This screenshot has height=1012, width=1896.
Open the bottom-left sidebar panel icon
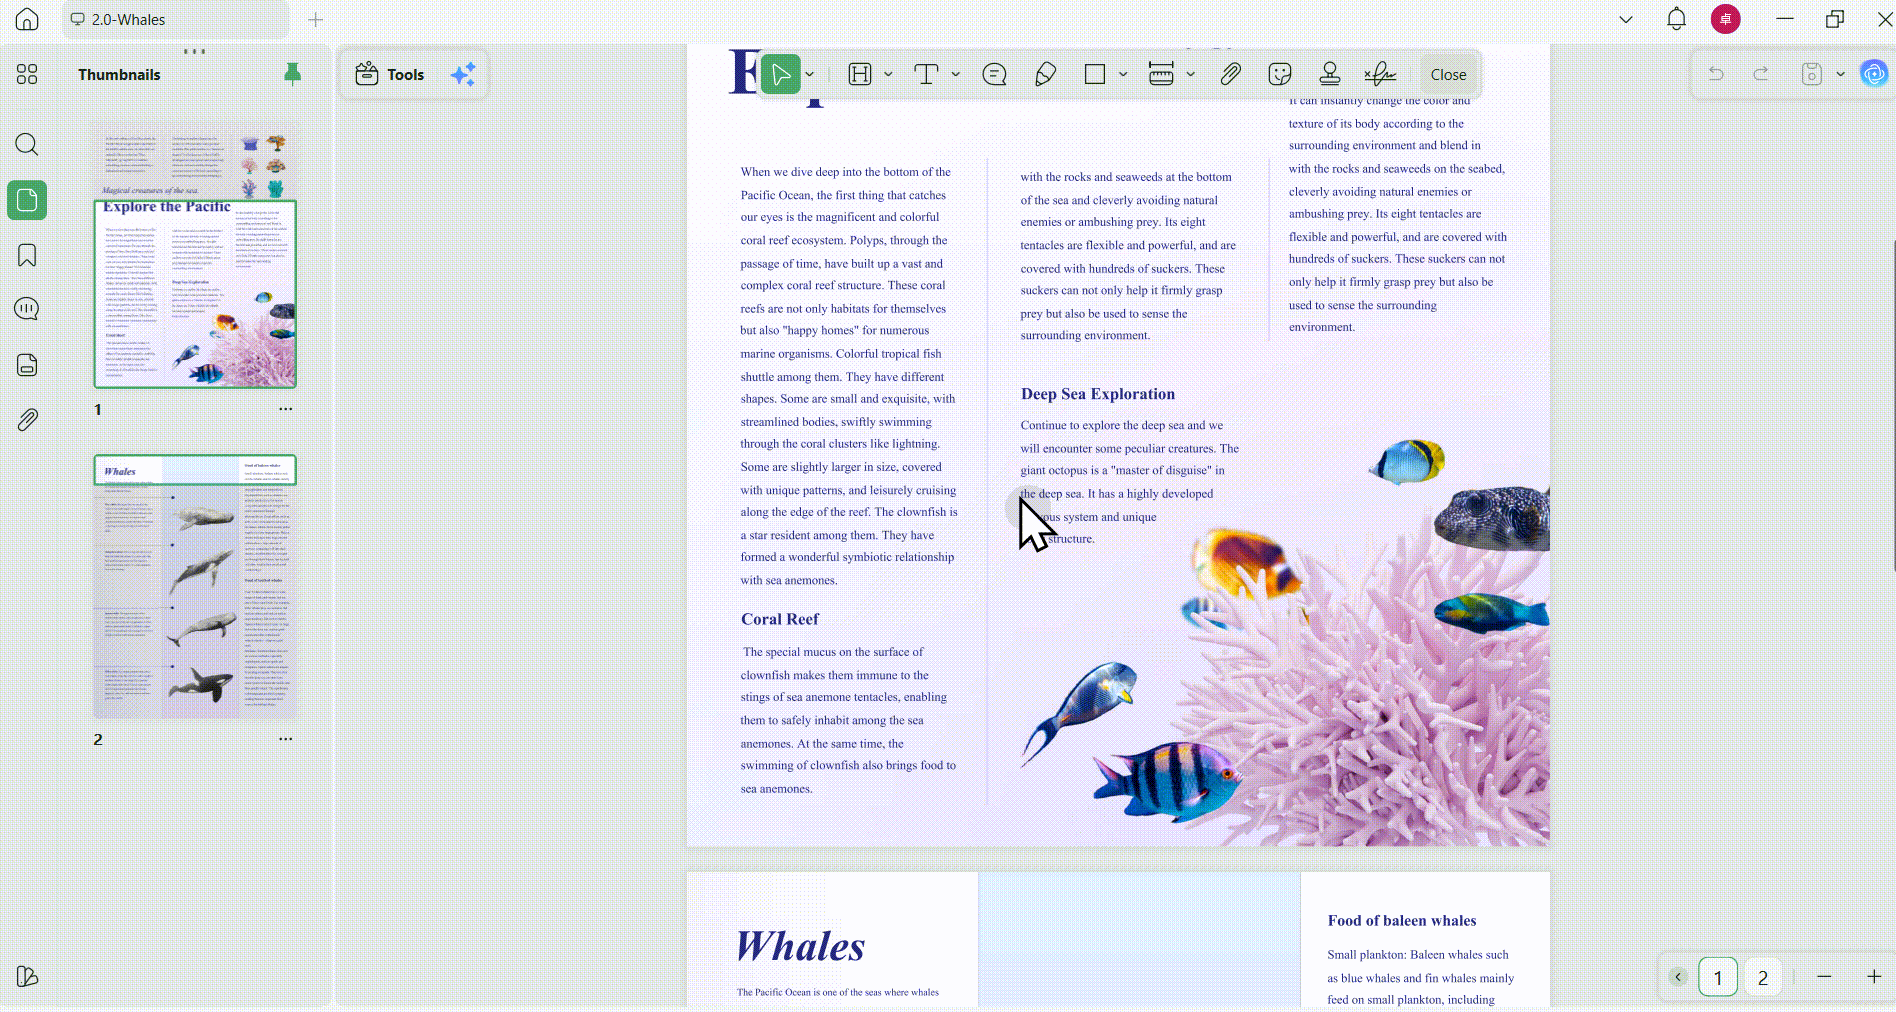point(27,976)
